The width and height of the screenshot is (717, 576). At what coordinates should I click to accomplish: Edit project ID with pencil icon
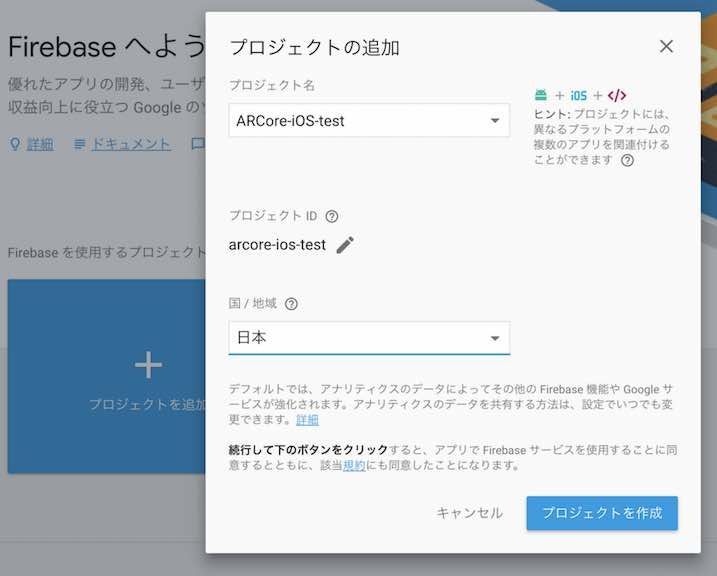[x=345, y=245]
